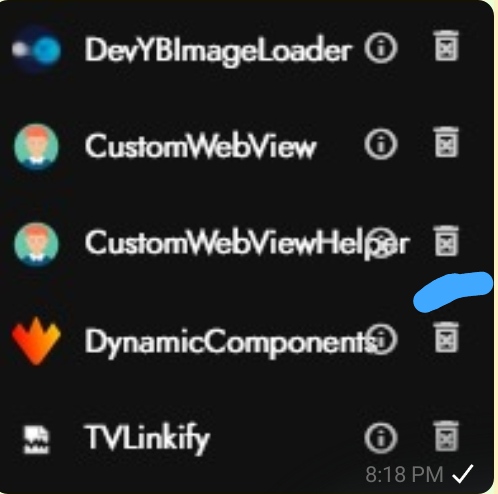498x494 pixels.
Task: Delete the TVLinkify extension
Action: (x=446, y=435)
